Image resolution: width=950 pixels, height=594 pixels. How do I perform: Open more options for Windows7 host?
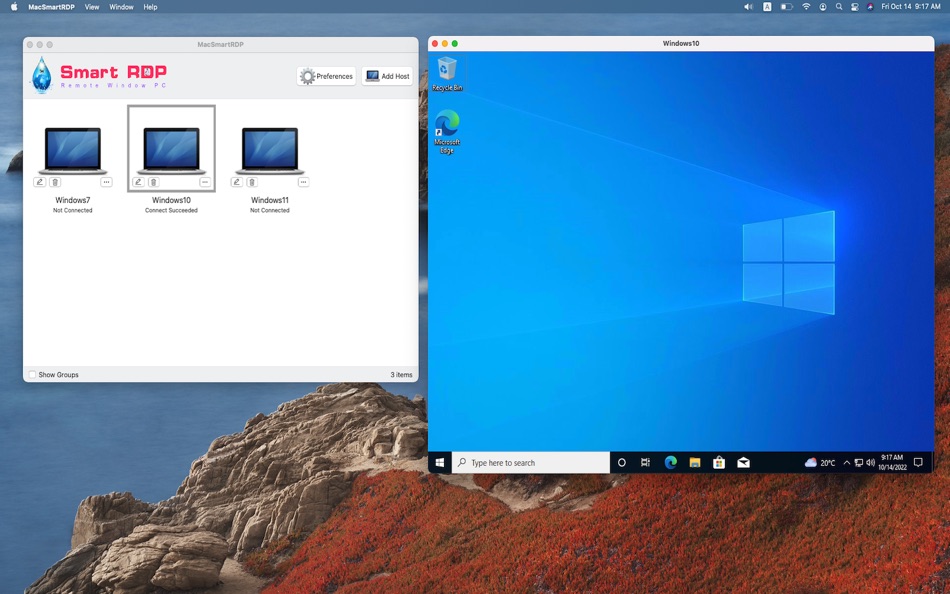(106, 182)
